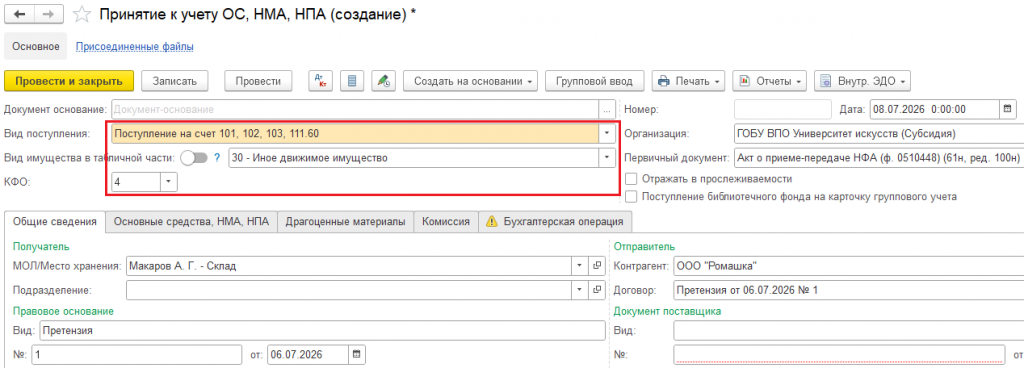This screenshot has height=368, width=1024.
Task: Click the green edit-with-clock toolbar icon
Action: [383, 81]
